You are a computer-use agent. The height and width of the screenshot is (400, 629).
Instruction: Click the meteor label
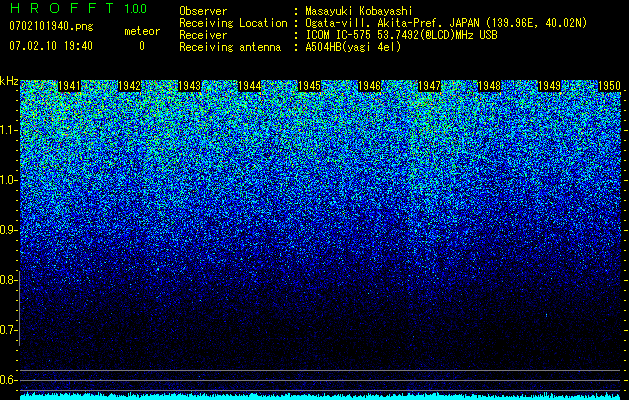click(x=142, y=31)
